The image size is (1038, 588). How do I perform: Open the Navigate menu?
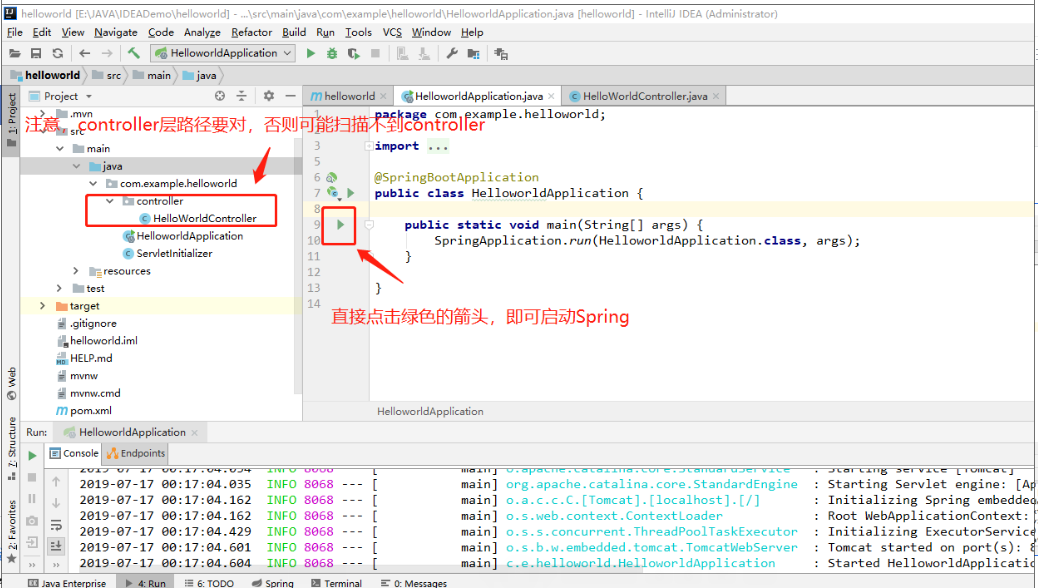pos(116,32)
